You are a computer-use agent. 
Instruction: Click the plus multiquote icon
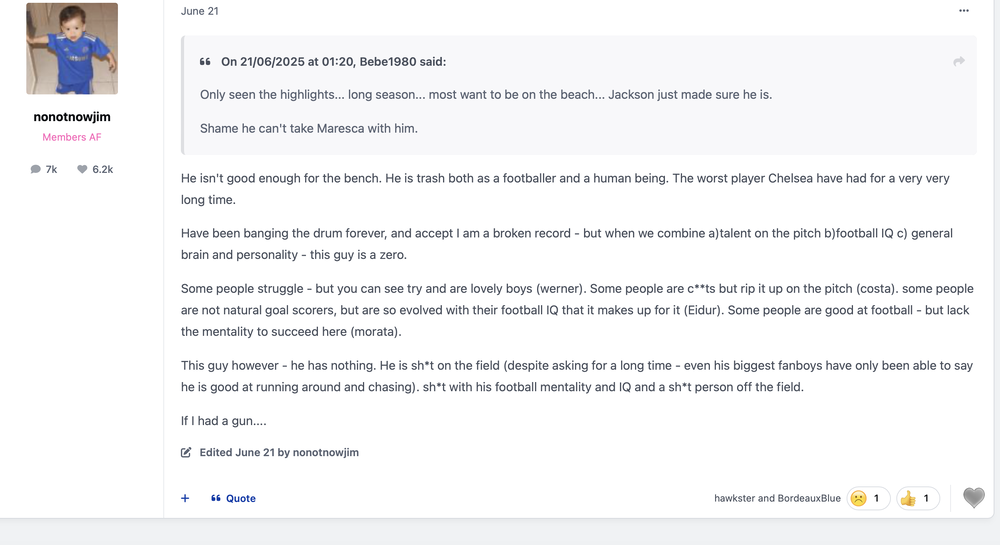point(185,498)
